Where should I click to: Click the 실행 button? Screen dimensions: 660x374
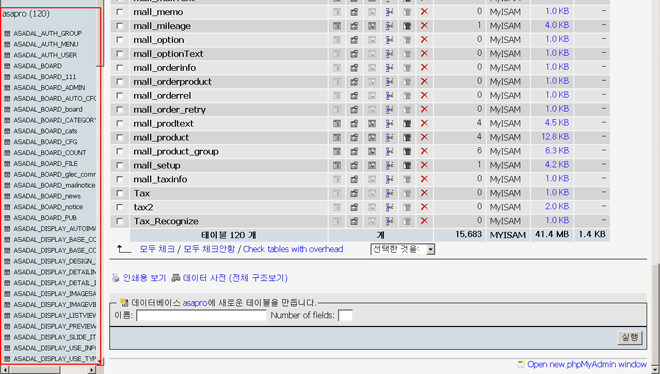tap(630, 337)
